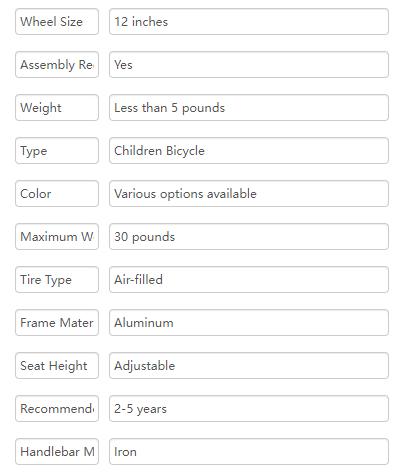Edit the 12 inches value field
Image resolution: width=400 pixels, height=474 pixels.
click(249, 22)
